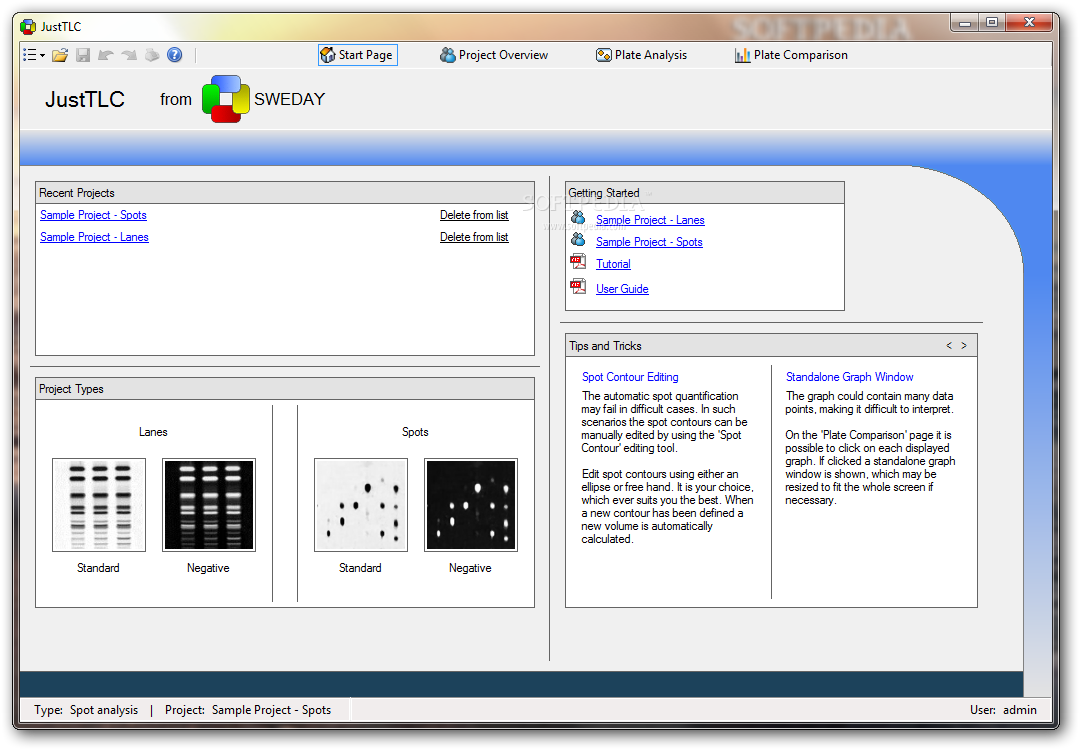The image size is (1080, 750).
Task: Click status bar User: admin text
Action: click(x=1004, y=710)
